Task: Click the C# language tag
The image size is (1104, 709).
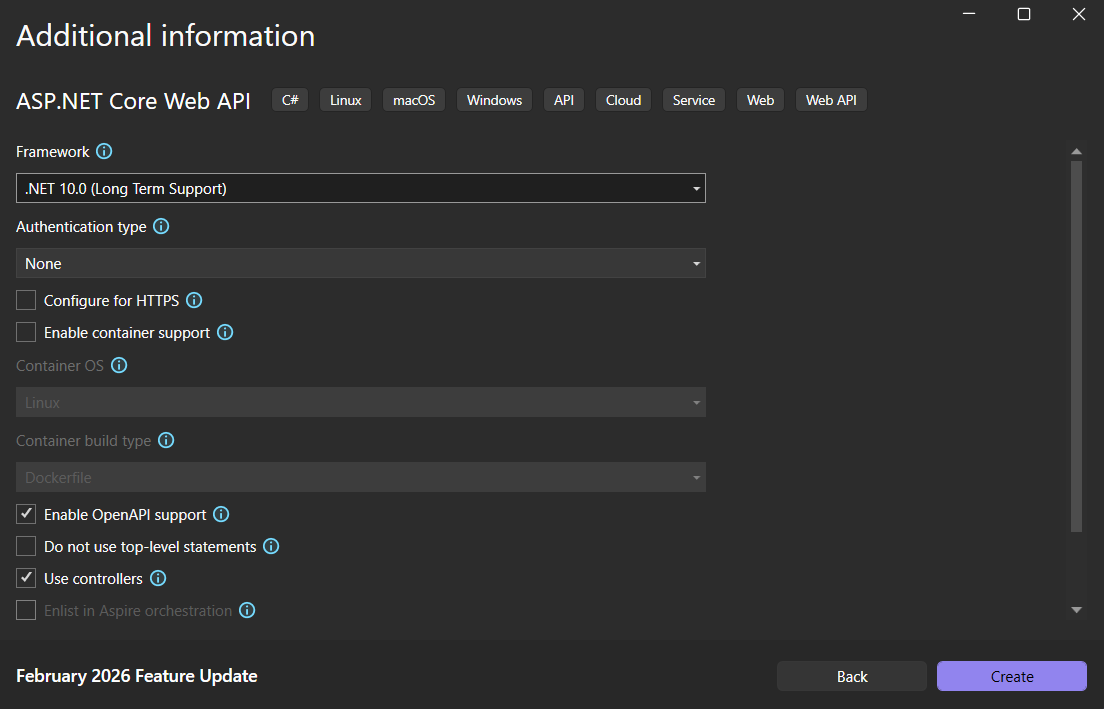Action: [x=290, y=100]
